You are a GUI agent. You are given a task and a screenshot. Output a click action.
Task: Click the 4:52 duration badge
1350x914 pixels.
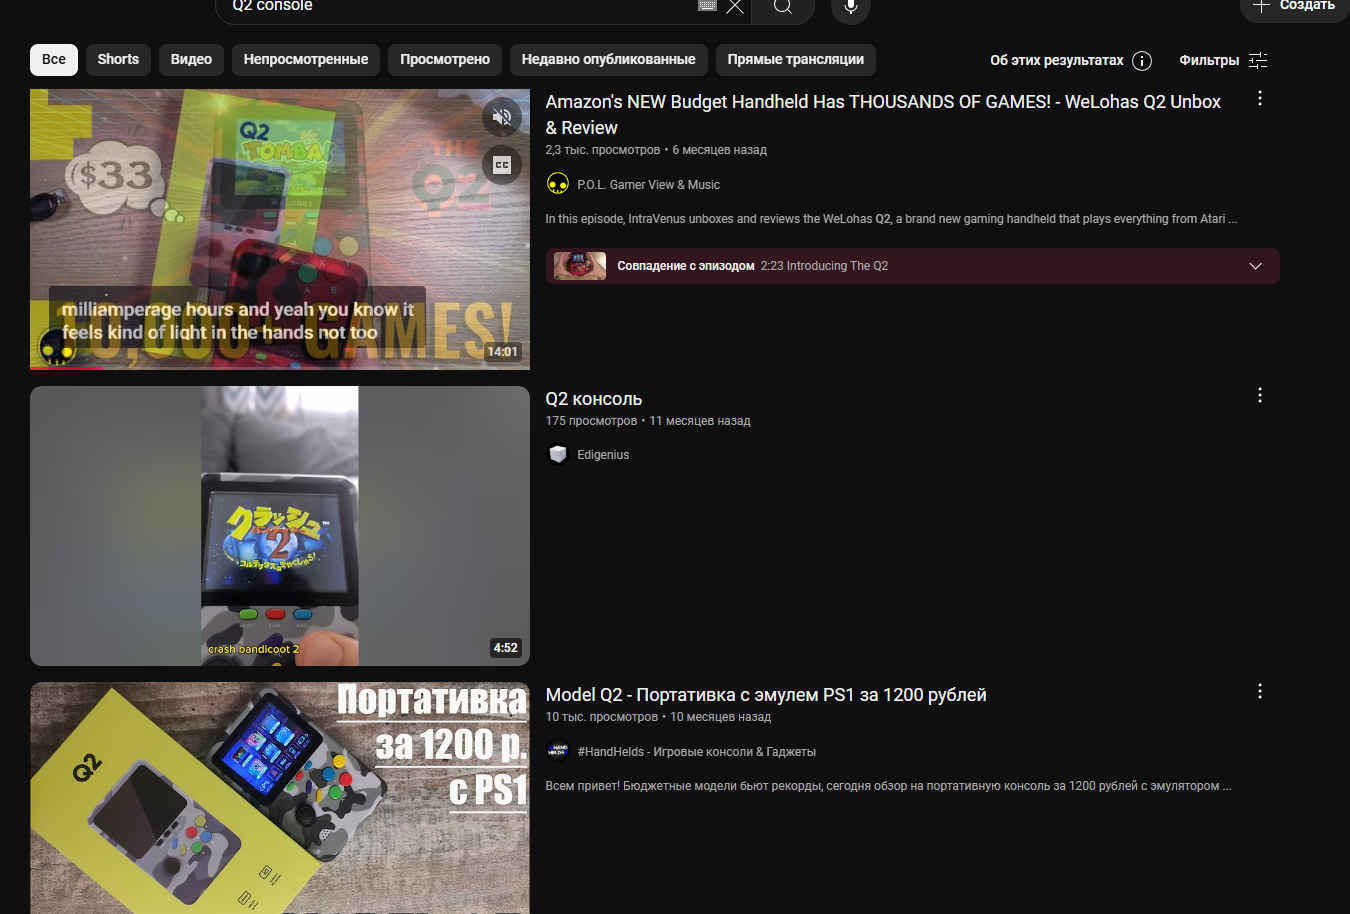coord(506,648)
